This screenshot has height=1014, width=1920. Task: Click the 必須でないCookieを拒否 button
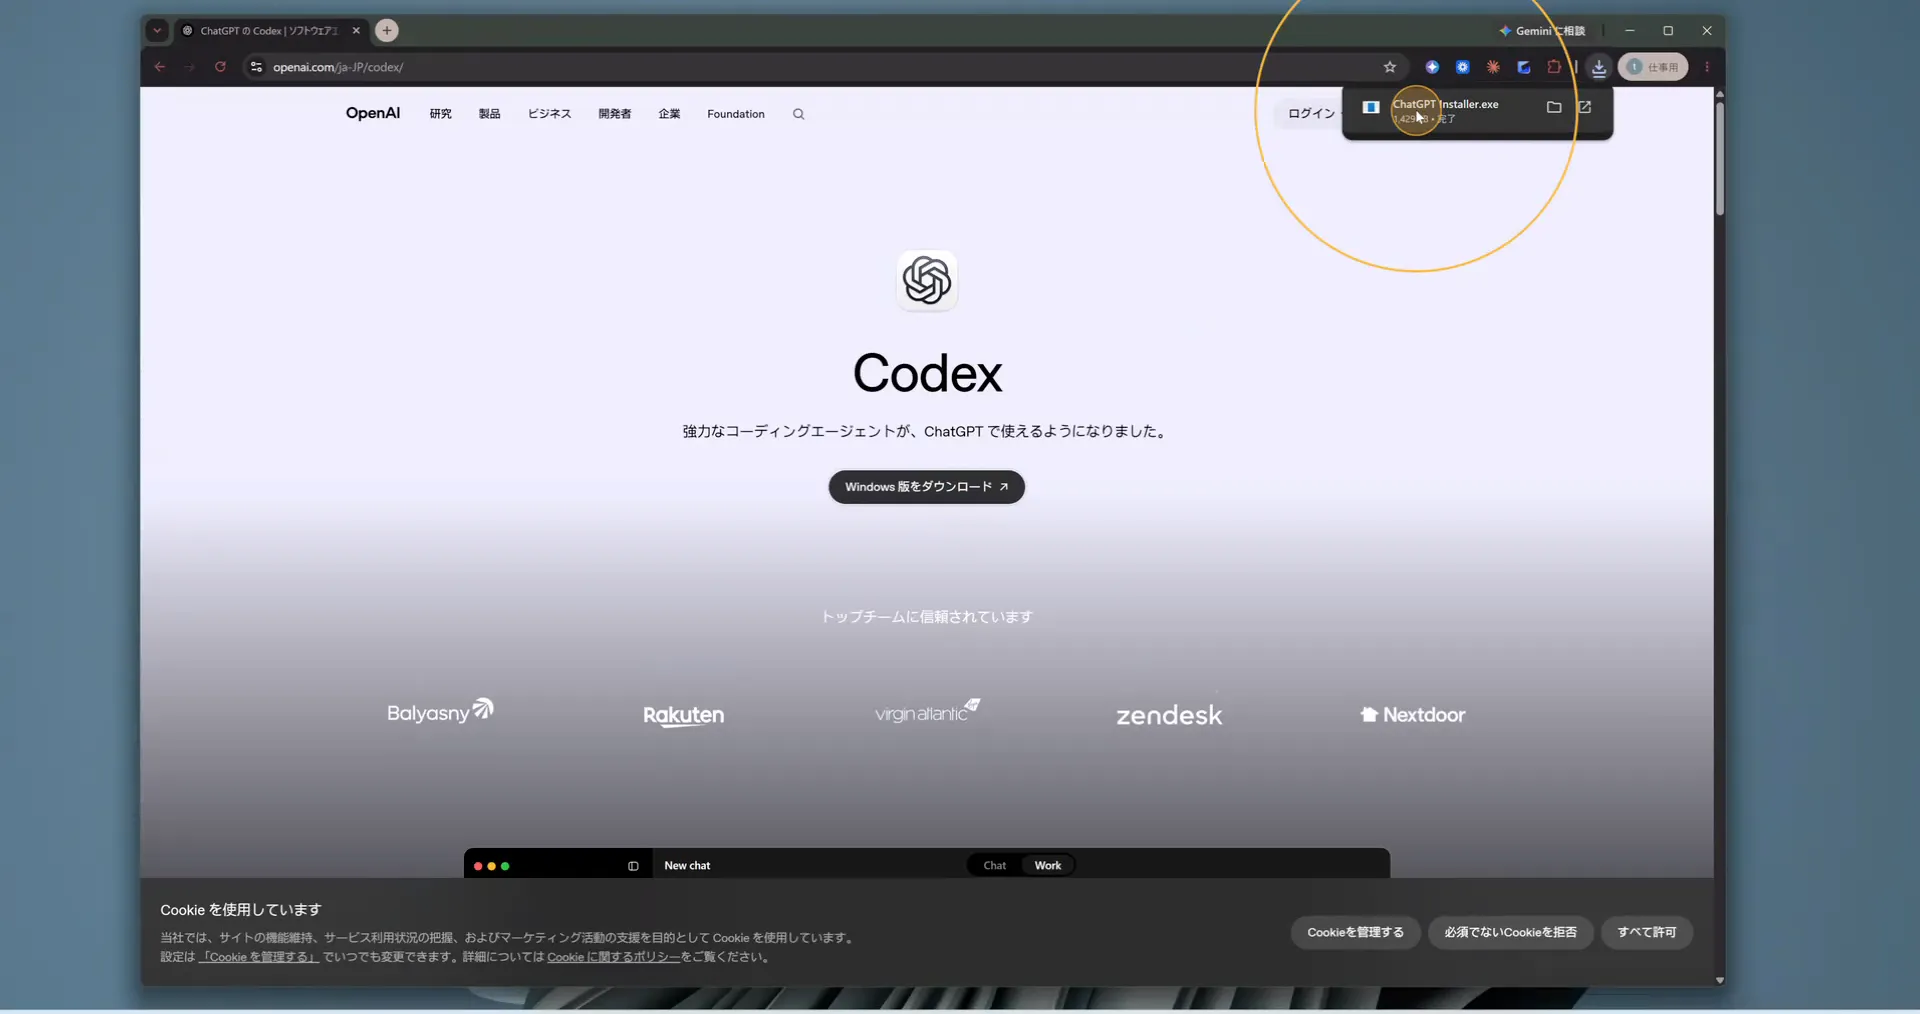(x=1510, y=932)
